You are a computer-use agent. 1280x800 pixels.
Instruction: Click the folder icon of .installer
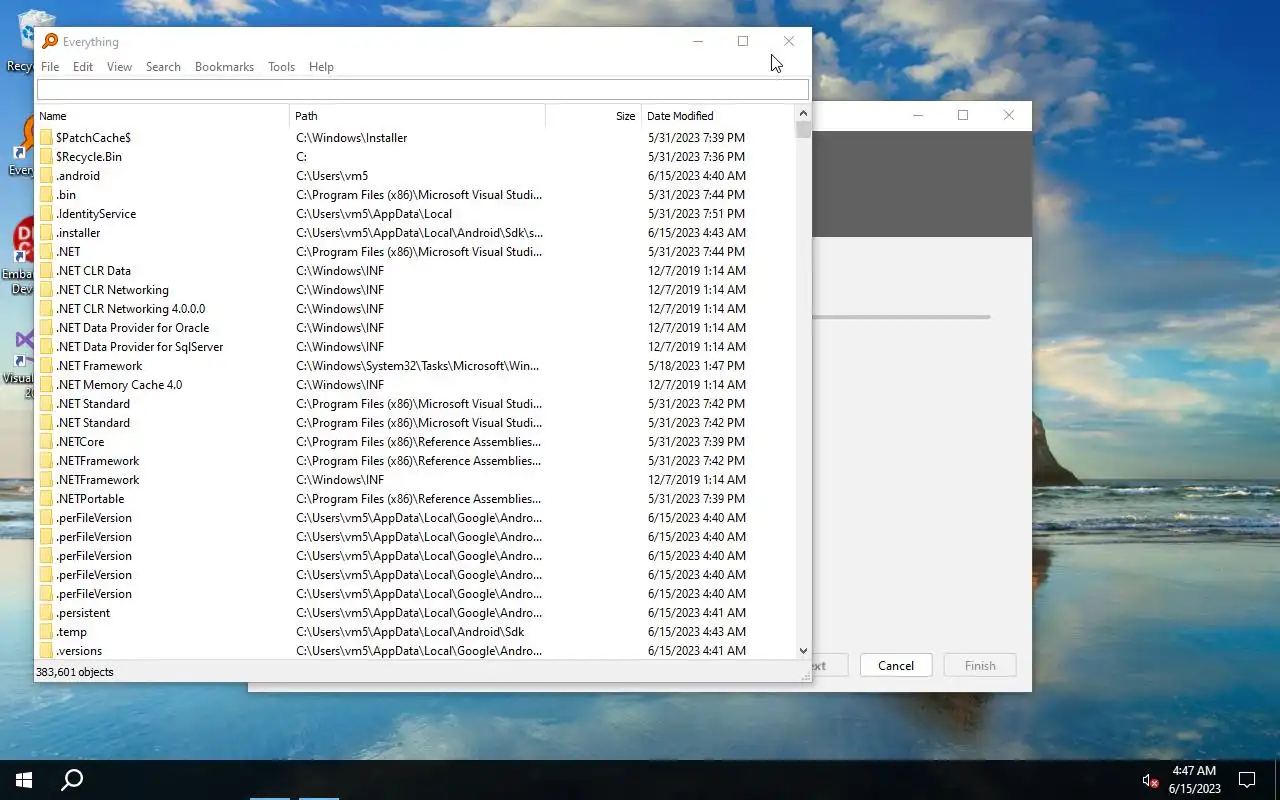46,233
